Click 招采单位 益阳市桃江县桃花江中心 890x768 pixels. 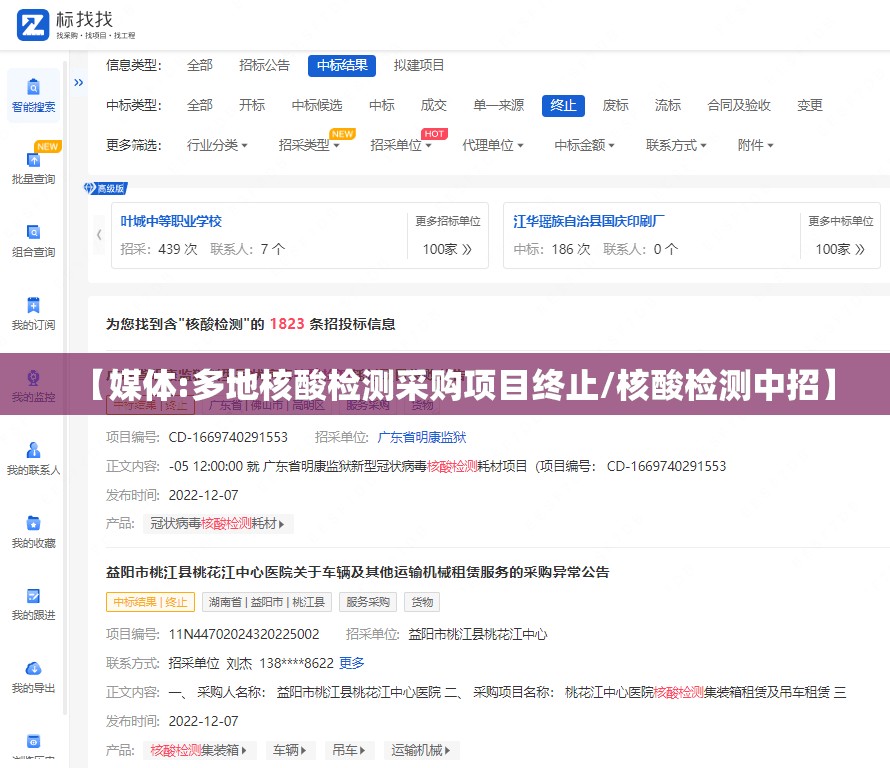pyautogui.click(x=477, y=634)
